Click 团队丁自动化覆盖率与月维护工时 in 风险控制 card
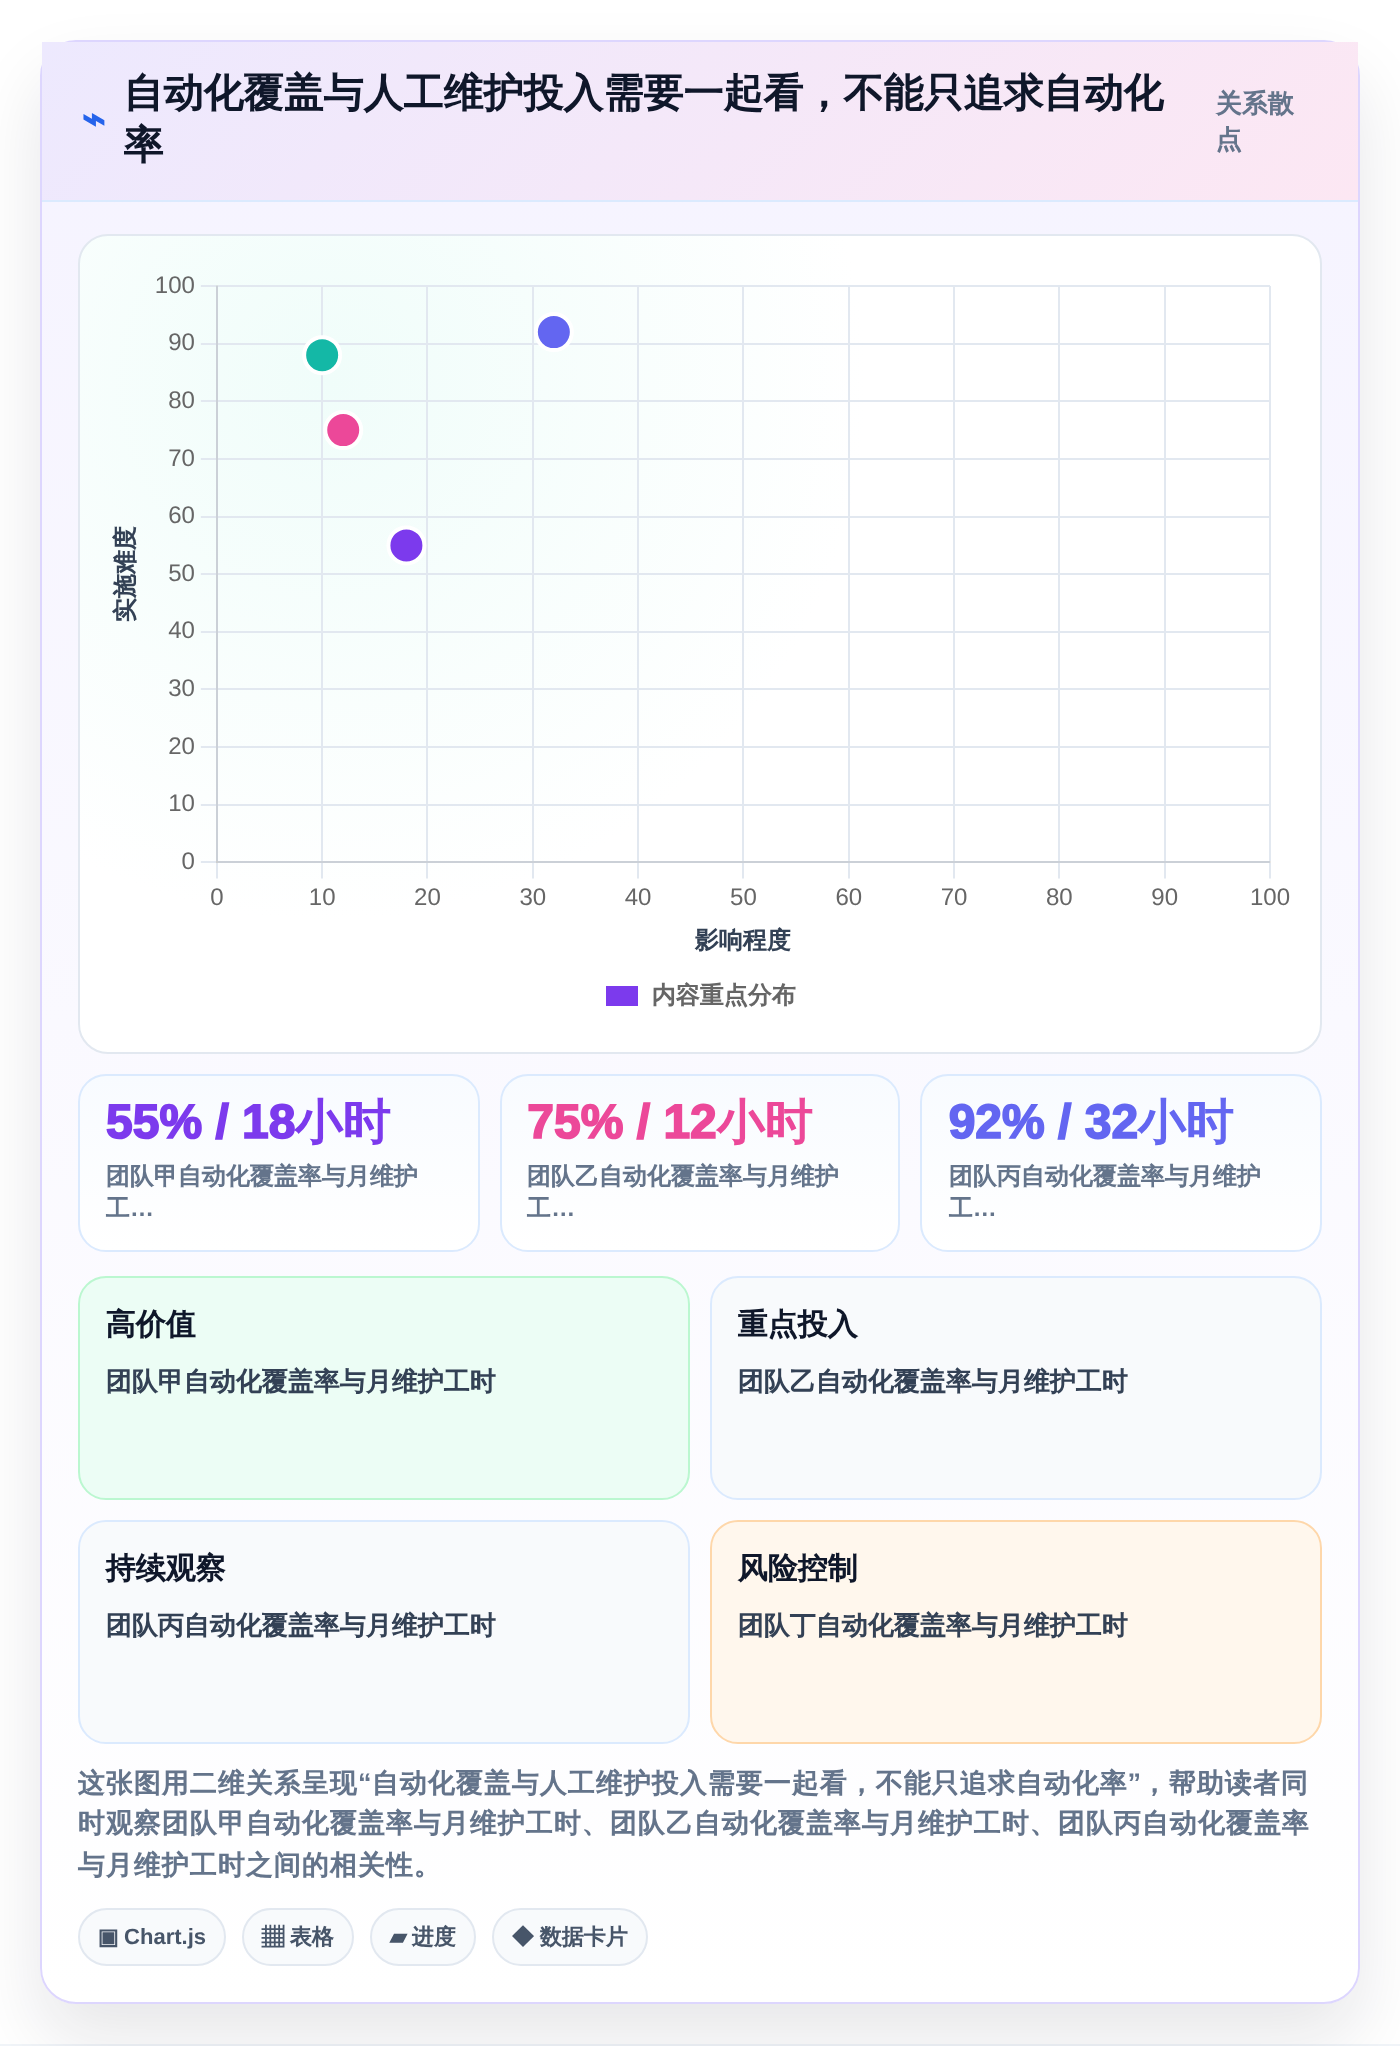The width and height of the screenshot is (1400, 2046). pyautogui.click(x=933, y=1626)
